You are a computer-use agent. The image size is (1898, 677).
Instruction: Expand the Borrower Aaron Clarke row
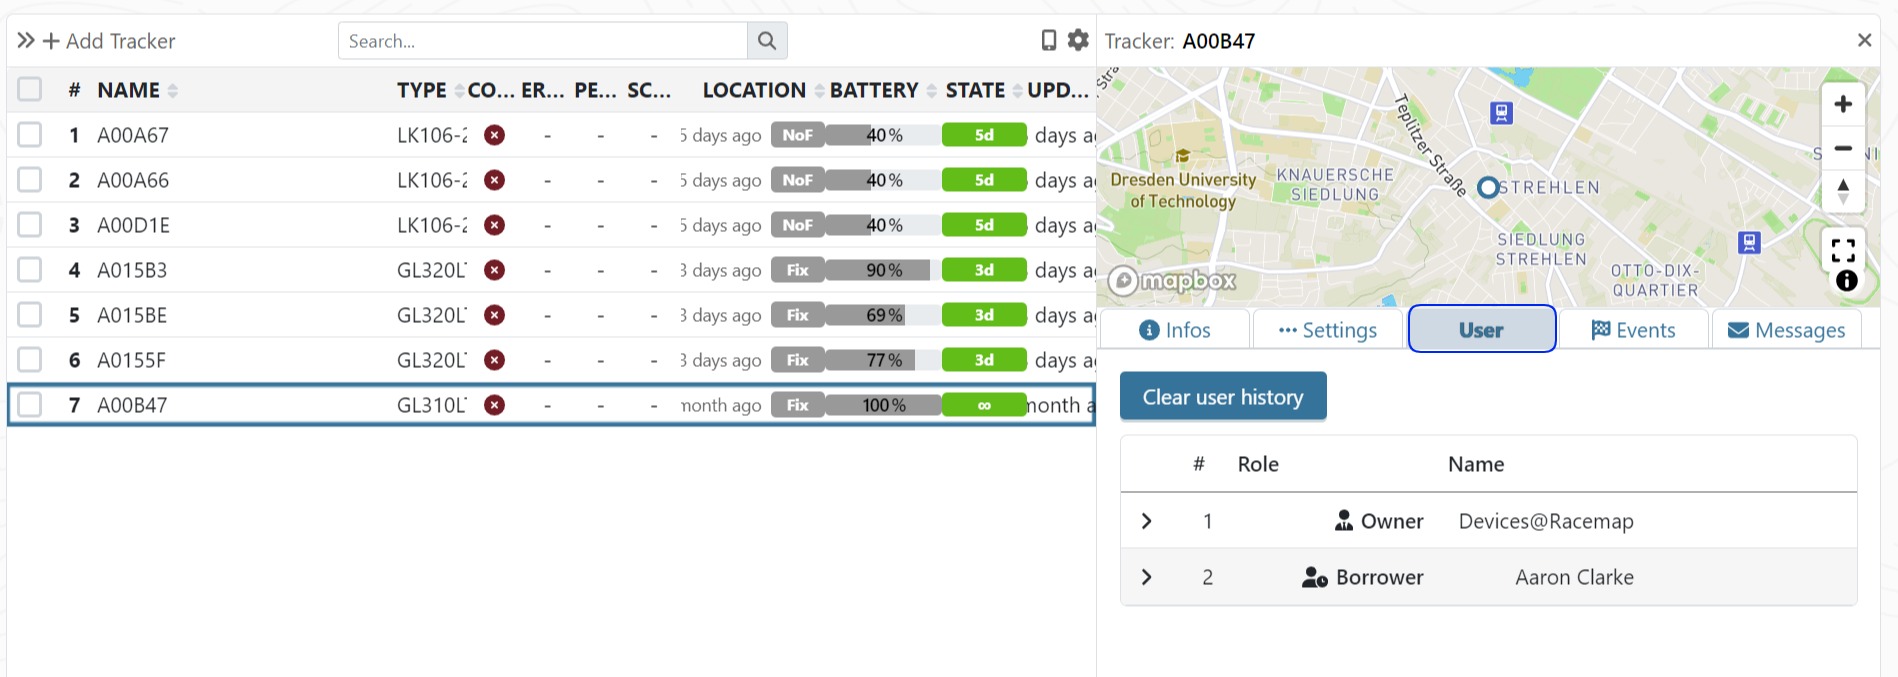point(1147,577)
